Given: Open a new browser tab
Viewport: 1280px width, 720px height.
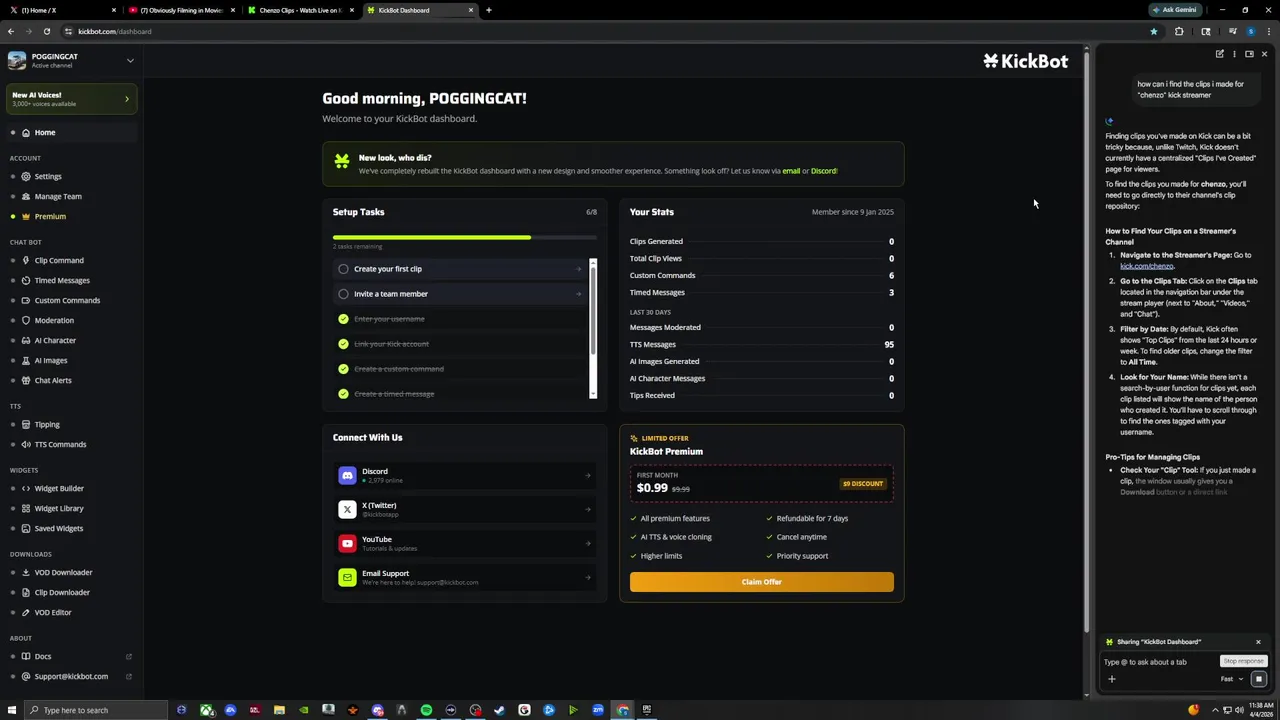Looking at the screenshot, I should pyautogui.click(x=489, y=10).
